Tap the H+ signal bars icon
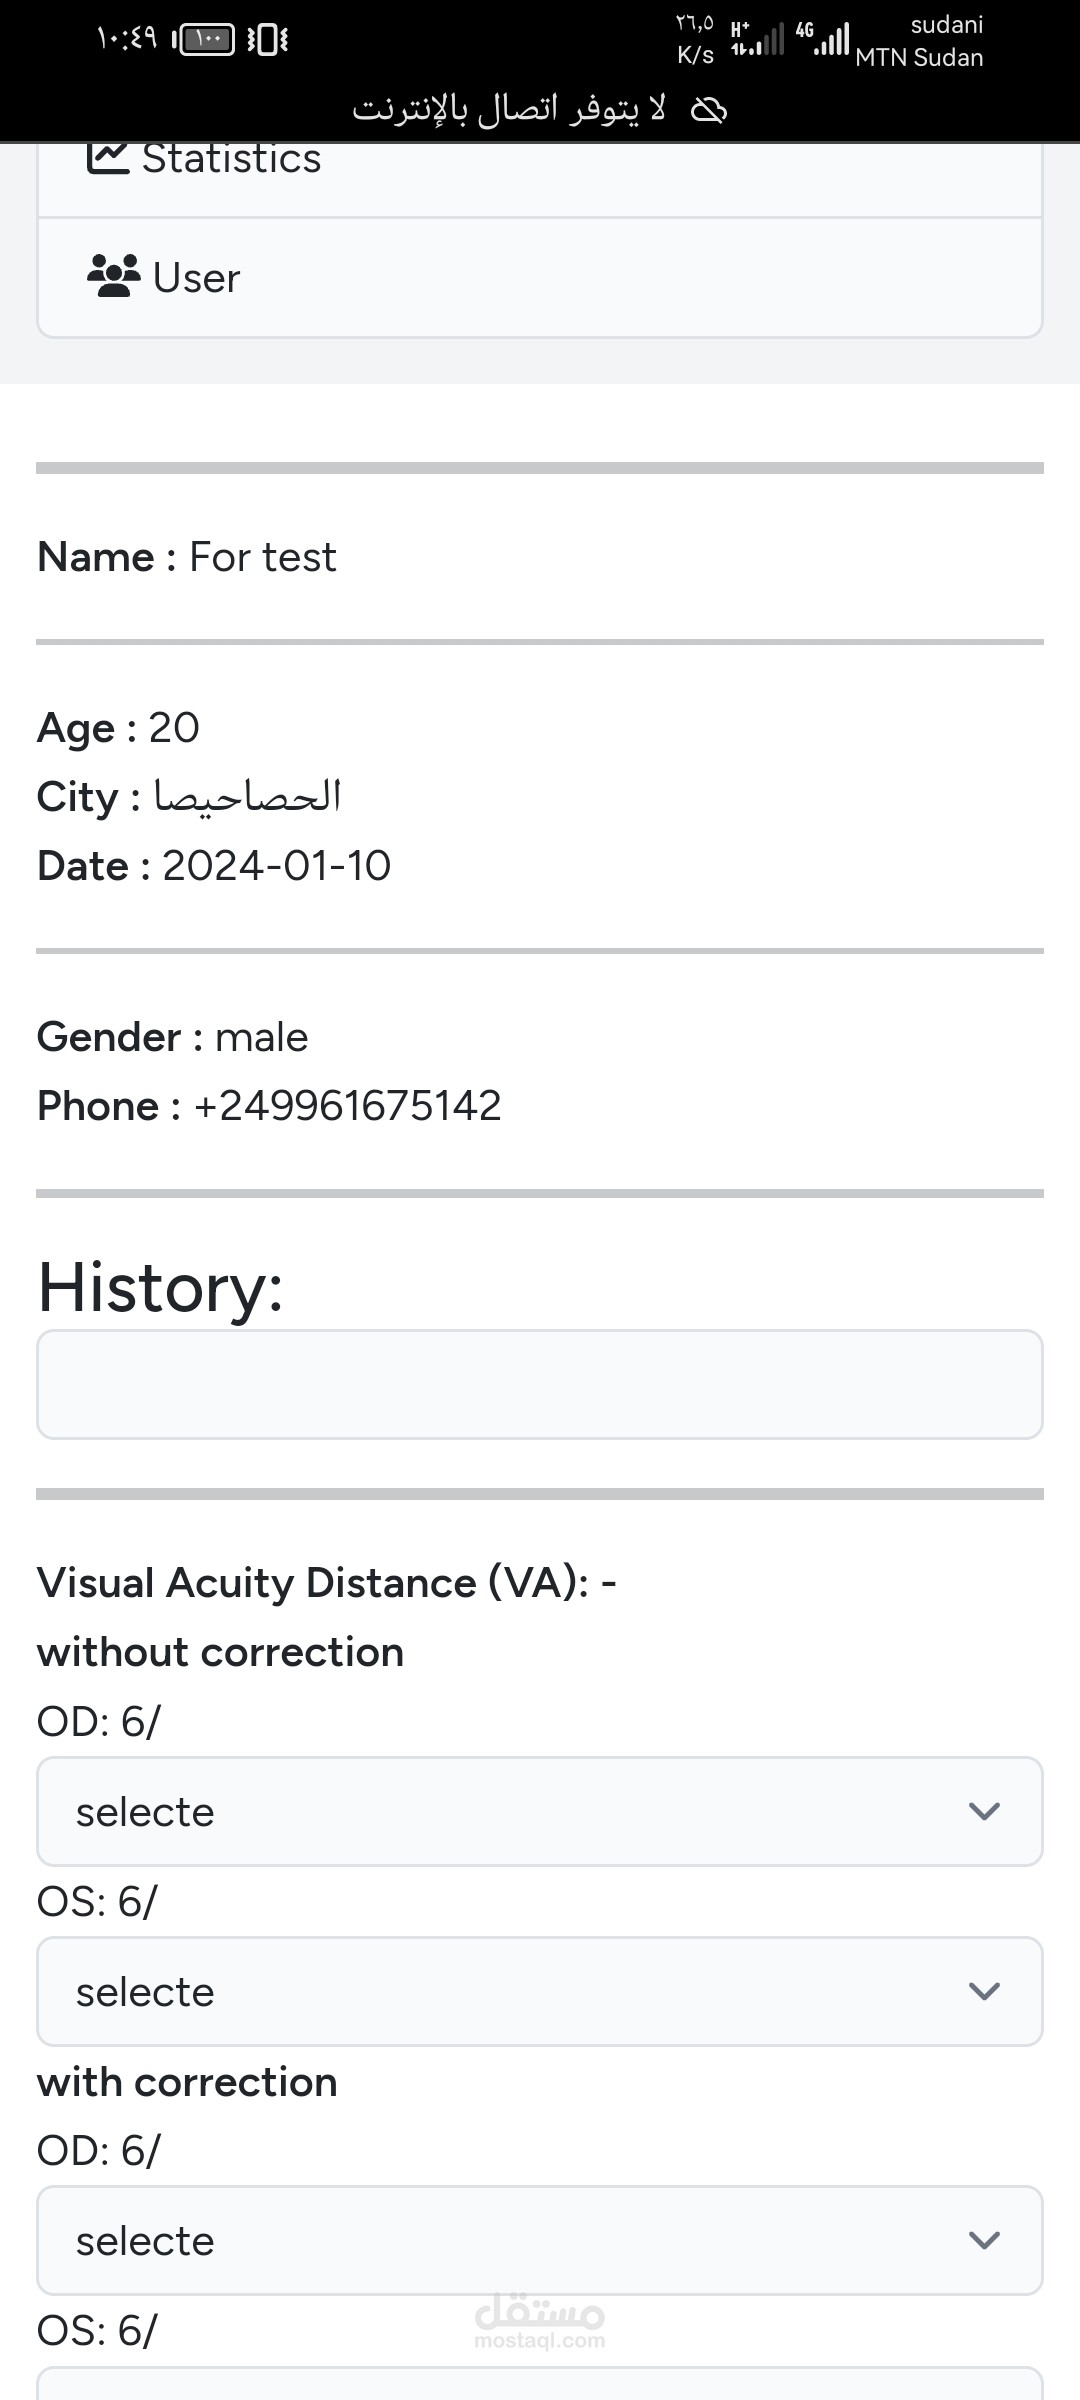 point(757,39)
